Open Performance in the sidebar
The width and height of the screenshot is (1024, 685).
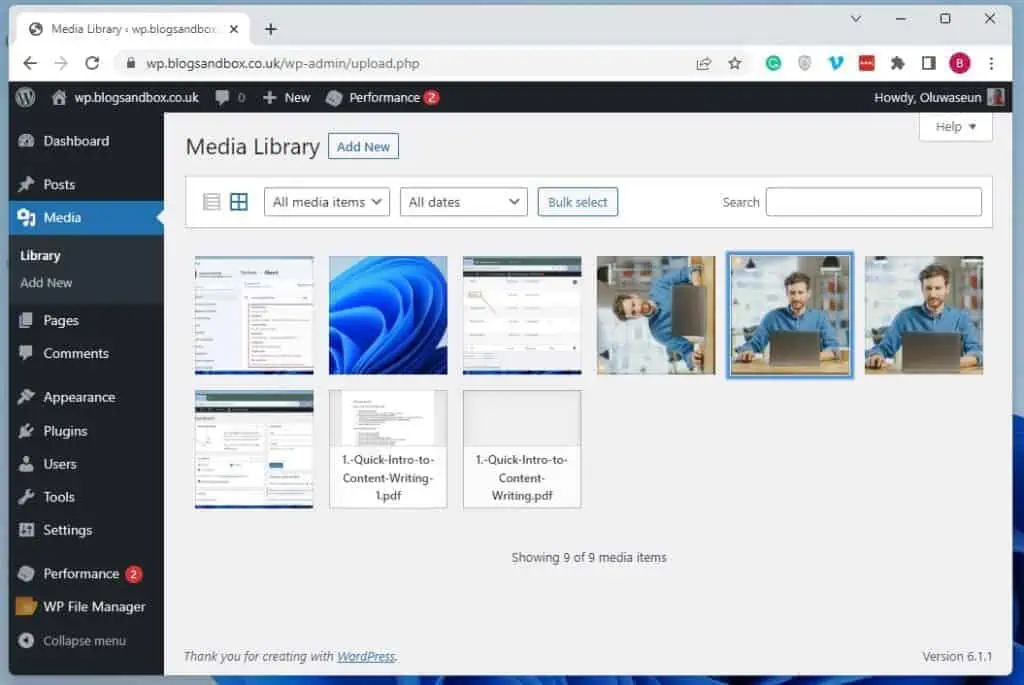[x=81, y=574]
